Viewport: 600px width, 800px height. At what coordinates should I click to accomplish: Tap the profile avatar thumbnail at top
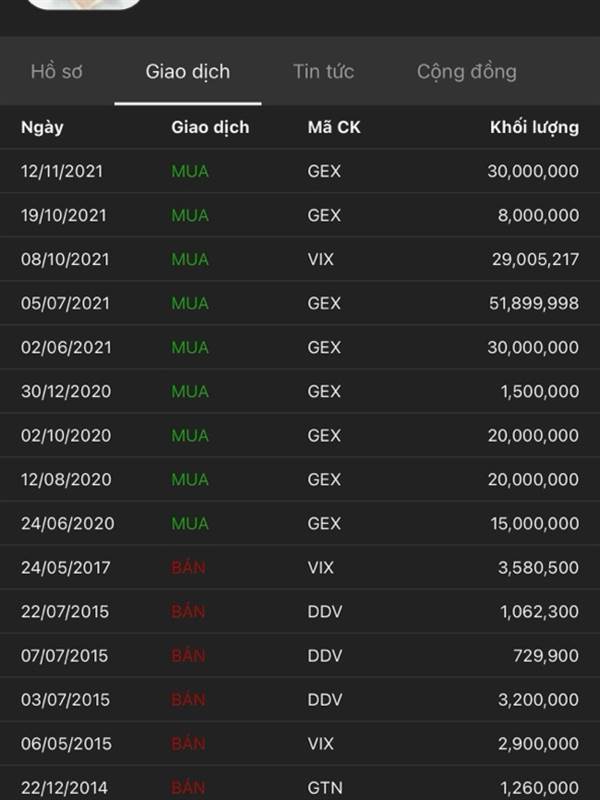pos(85,4)
